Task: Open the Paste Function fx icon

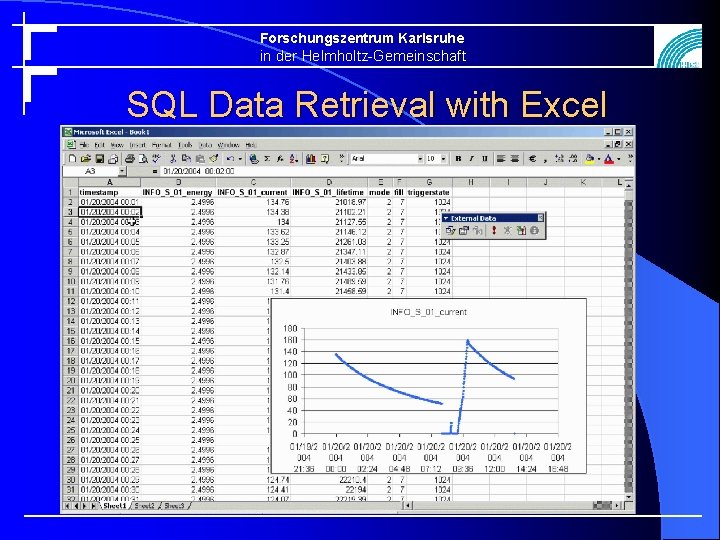Action: [280, 159]
